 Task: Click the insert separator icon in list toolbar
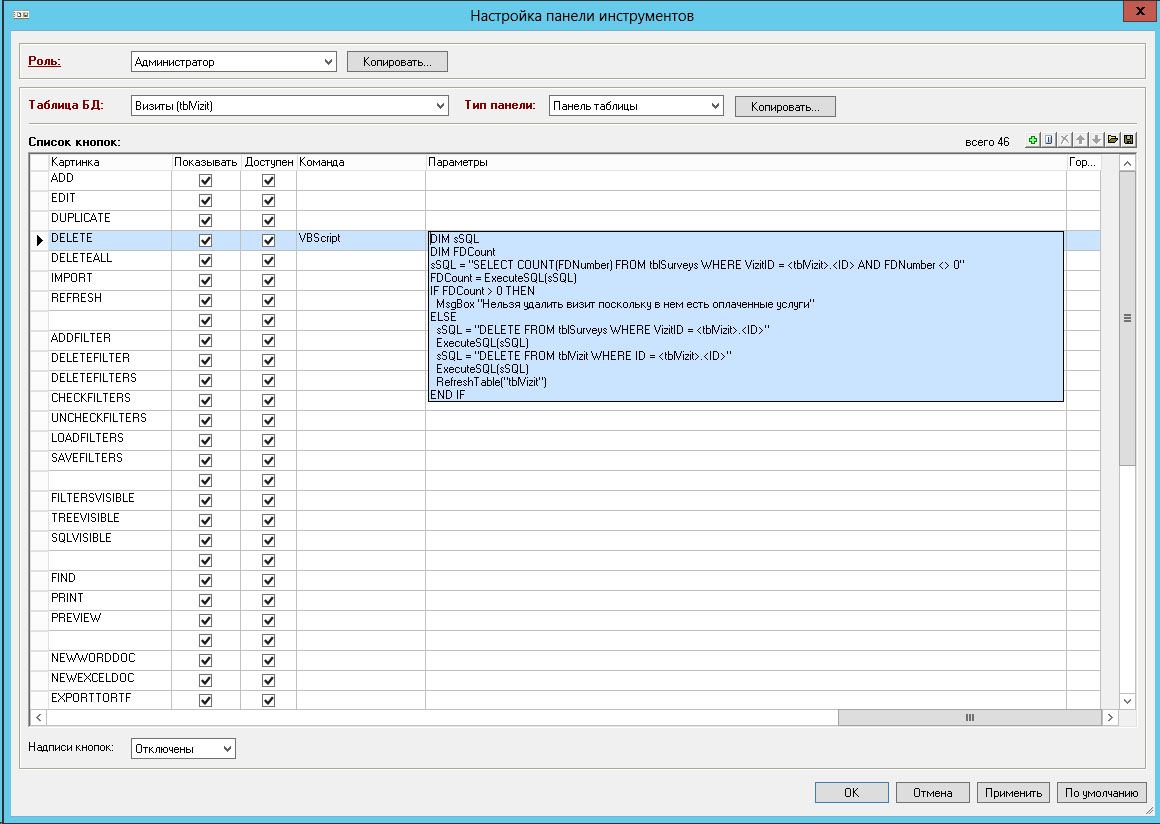pos(1049,141)
